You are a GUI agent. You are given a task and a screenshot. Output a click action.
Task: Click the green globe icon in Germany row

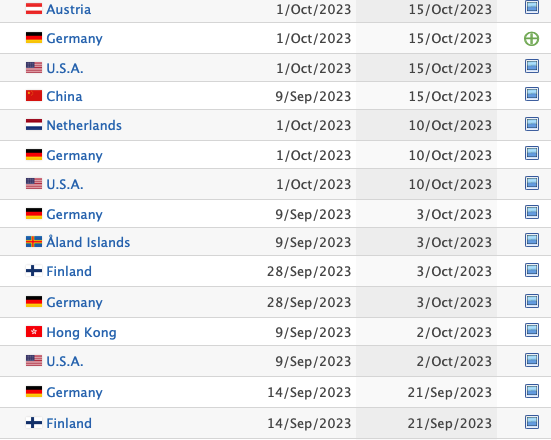point(531,39)
